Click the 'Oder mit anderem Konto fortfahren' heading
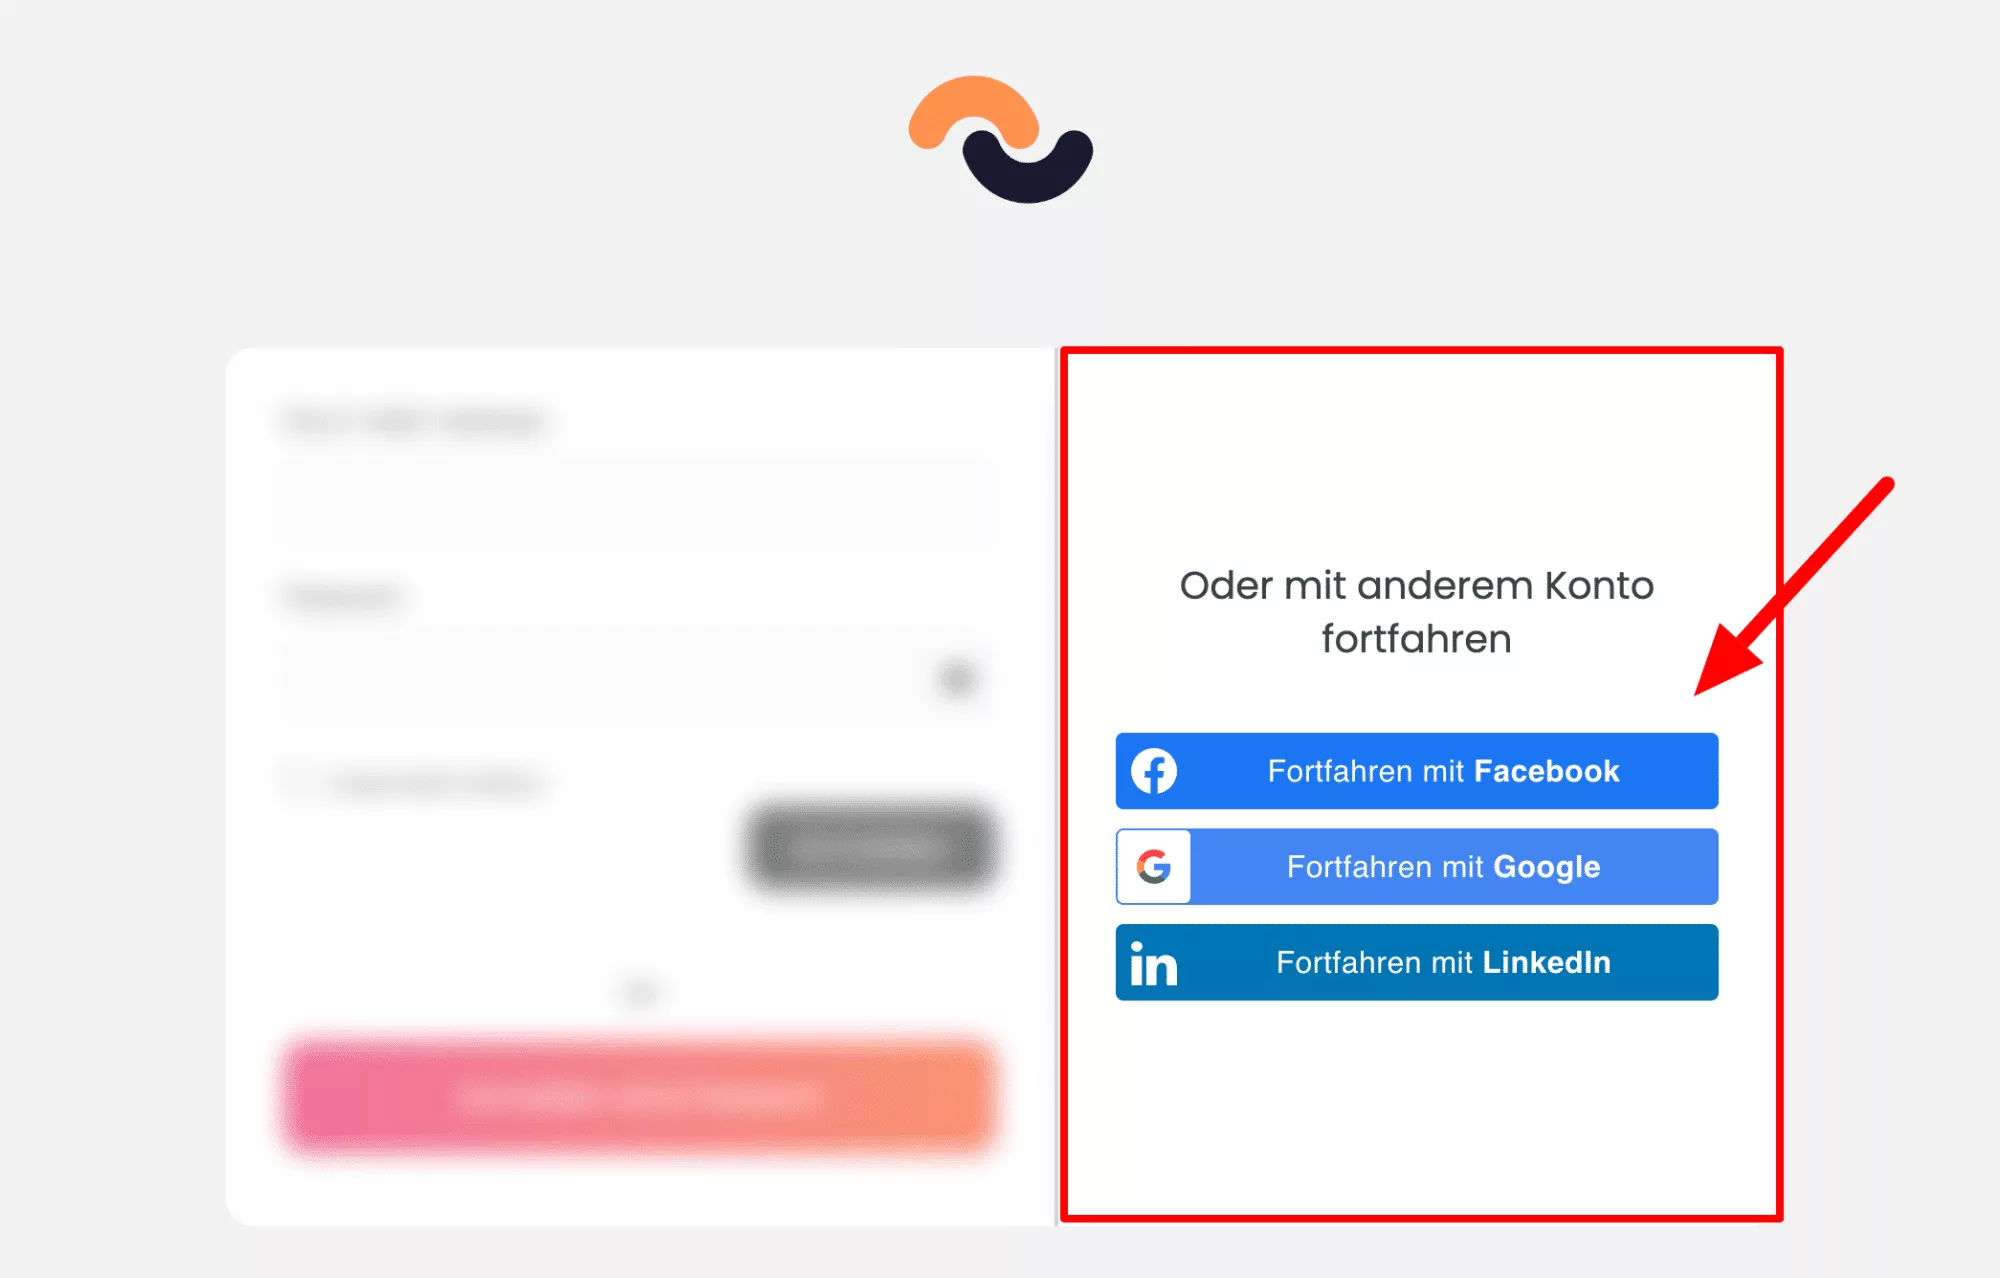This screenshot has height=1278, width=2000. click(x=1417, y=612)
